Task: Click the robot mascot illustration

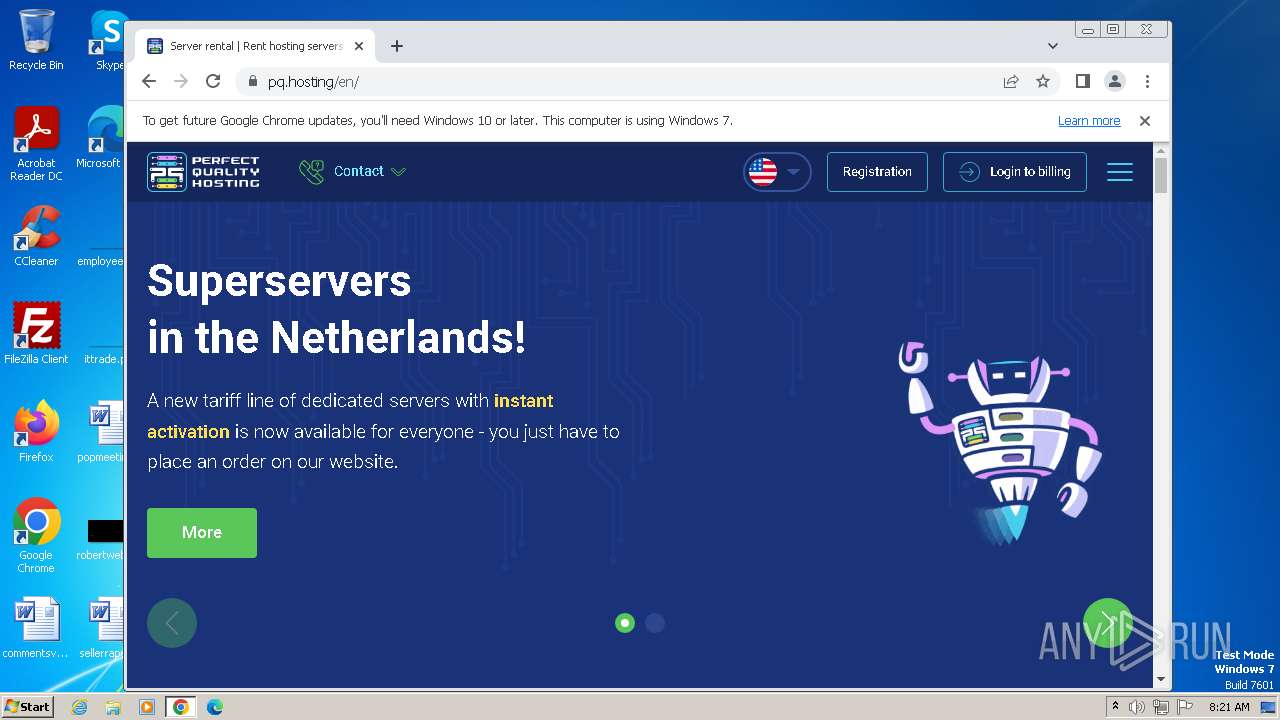Action: [x=1000, y=445]
